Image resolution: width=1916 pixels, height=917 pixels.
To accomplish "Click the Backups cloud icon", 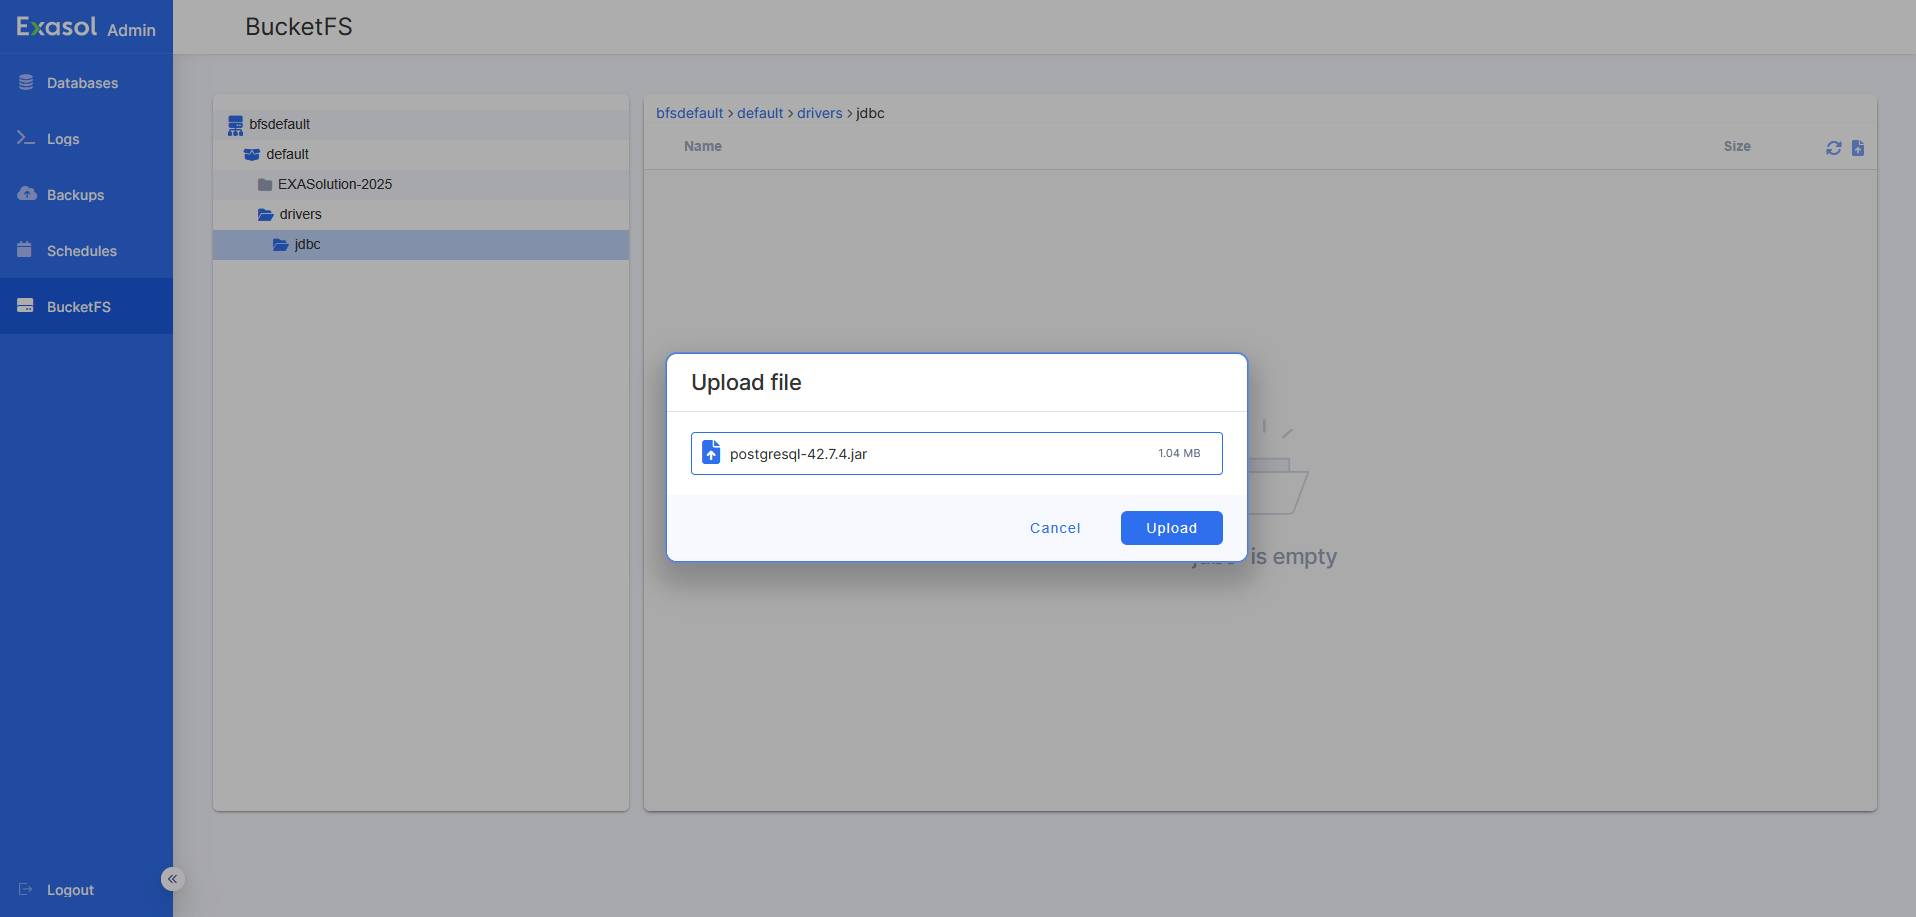I will tap(27, 194).
